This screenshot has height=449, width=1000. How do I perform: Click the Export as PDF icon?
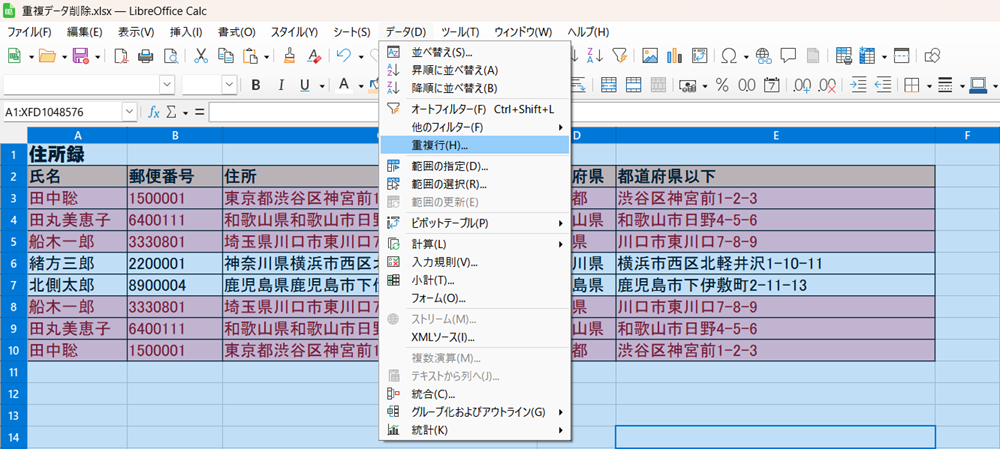121,56
